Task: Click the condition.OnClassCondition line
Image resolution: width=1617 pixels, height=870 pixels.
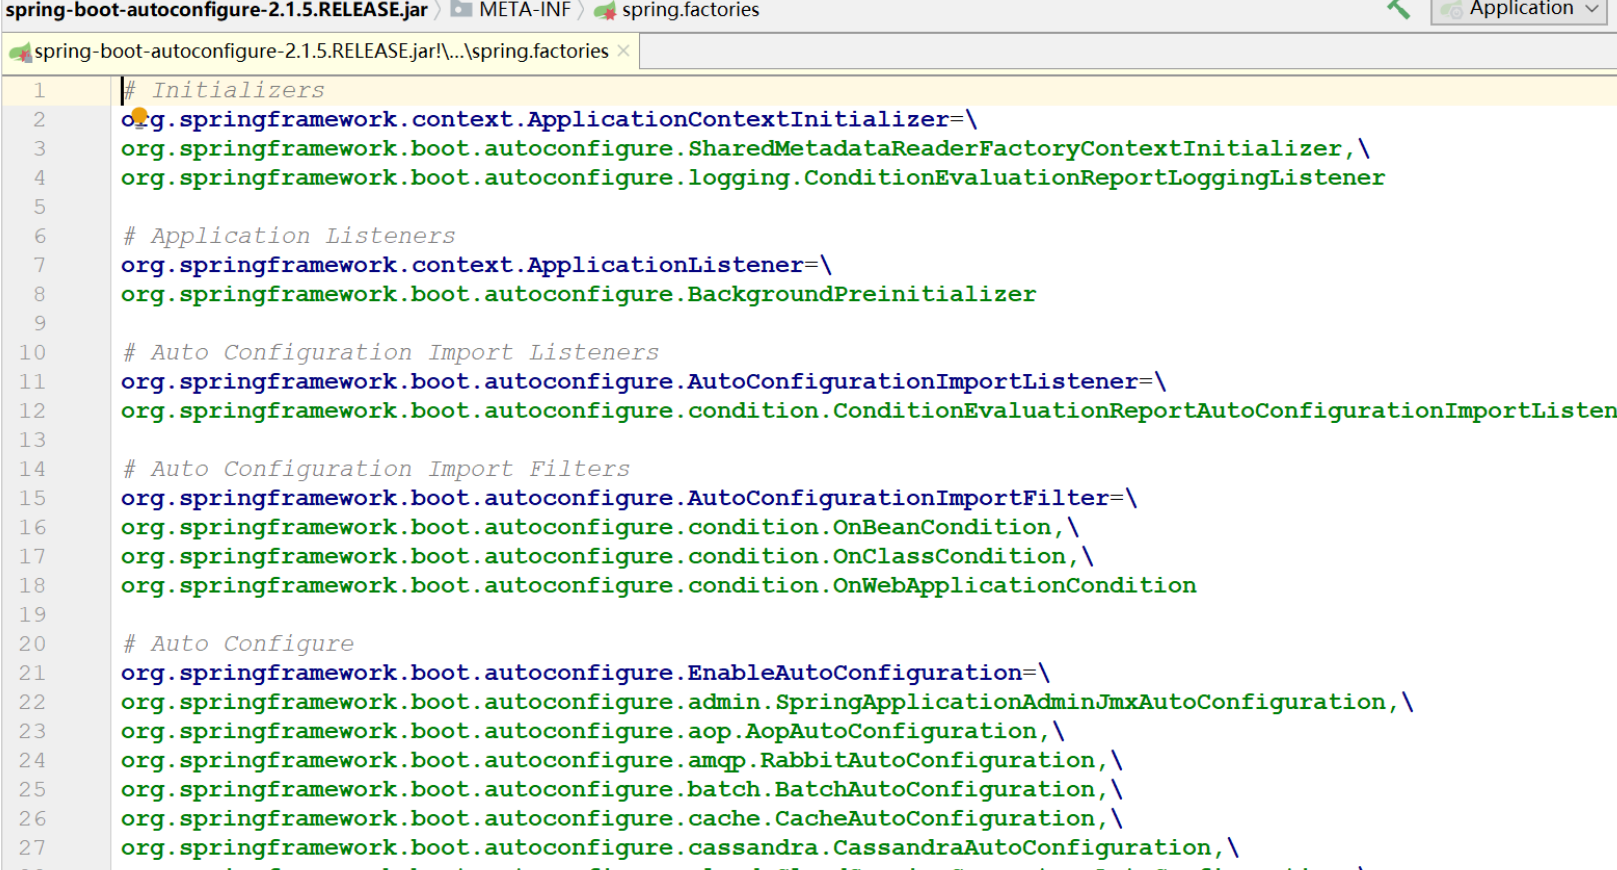Action: [607, 556]
